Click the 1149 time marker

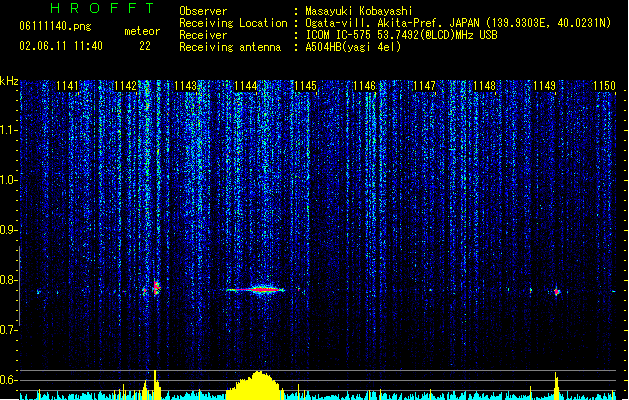(x=544, y=86)
